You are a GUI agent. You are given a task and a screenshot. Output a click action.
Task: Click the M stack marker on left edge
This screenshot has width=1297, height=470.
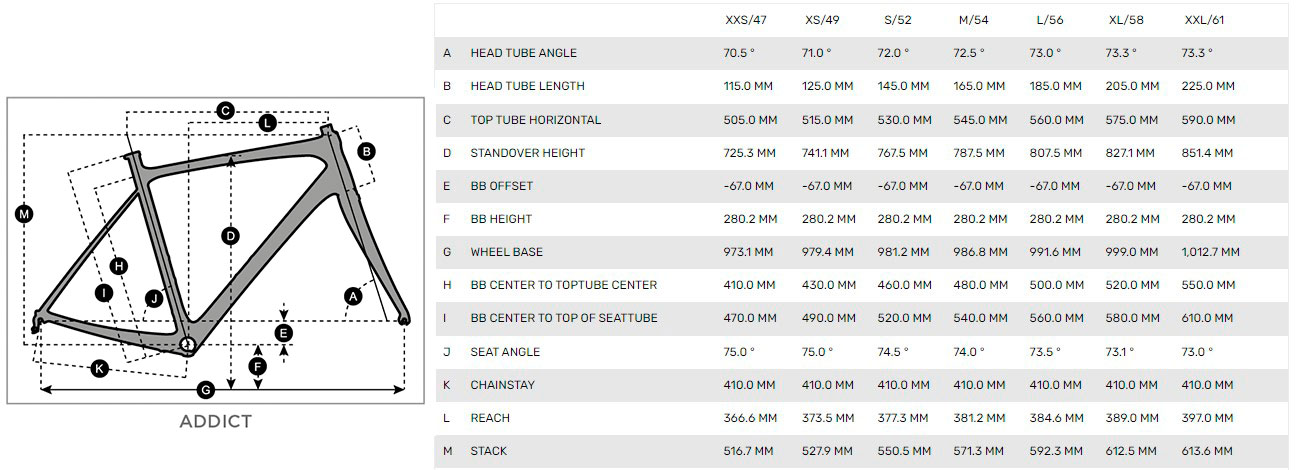[x=25, y=213]
